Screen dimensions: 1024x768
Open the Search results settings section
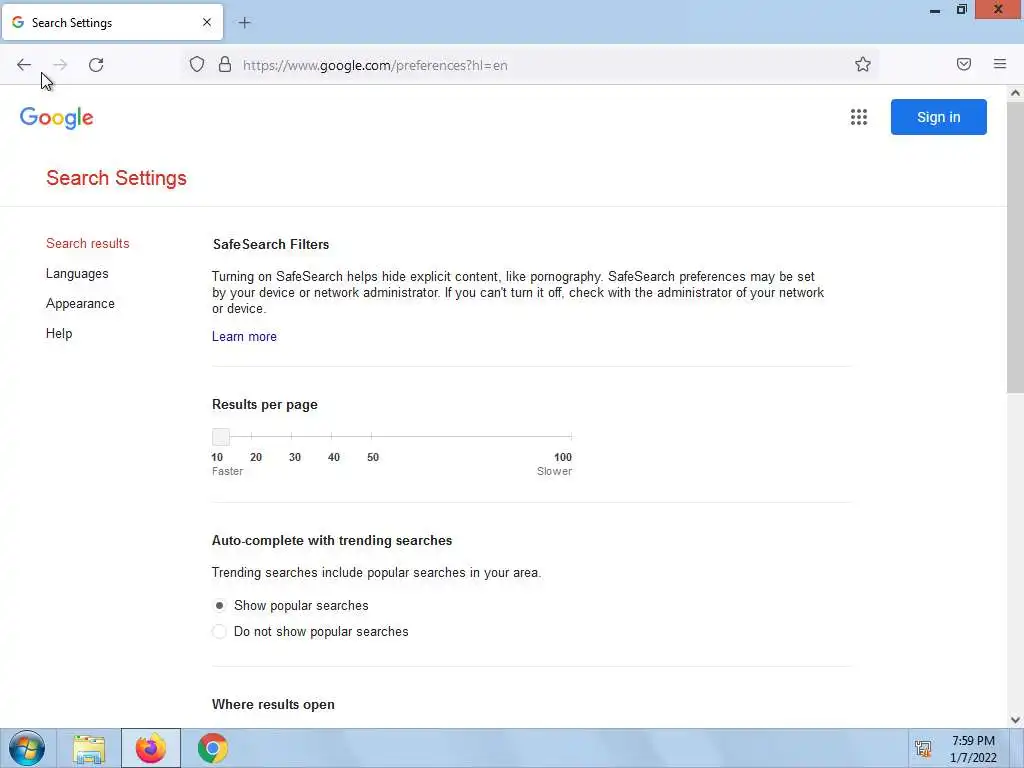click(x=88, y=244)
